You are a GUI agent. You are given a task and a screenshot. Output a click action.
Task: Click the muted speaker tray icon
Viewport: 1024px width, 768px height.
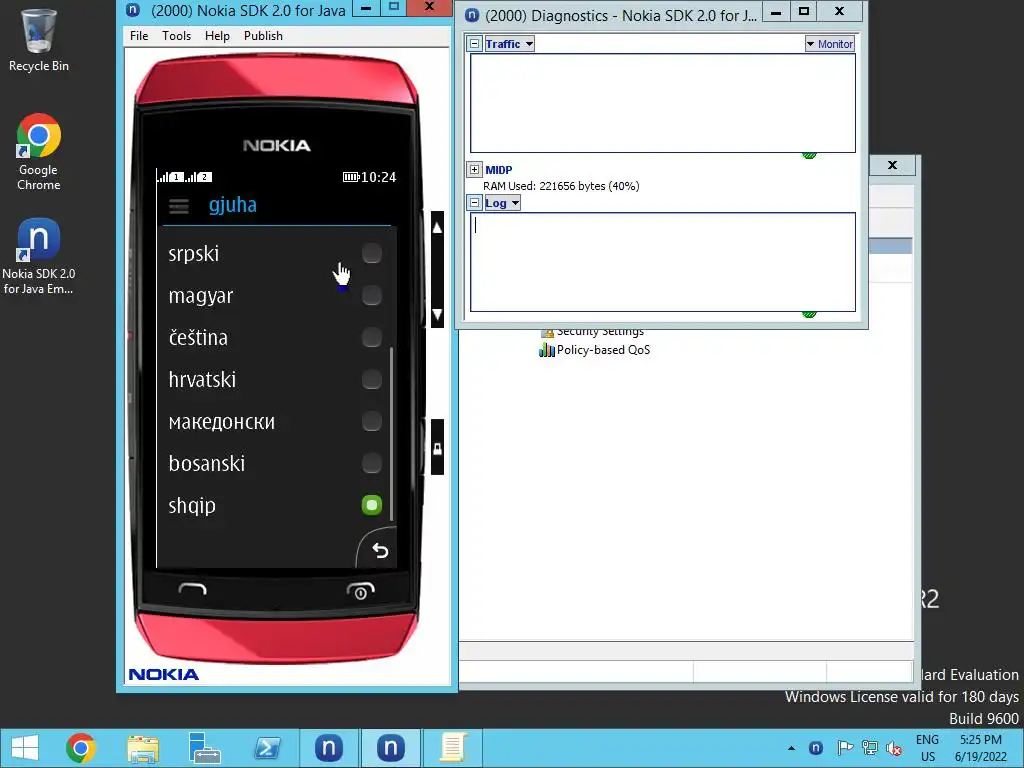coord(894,748)
